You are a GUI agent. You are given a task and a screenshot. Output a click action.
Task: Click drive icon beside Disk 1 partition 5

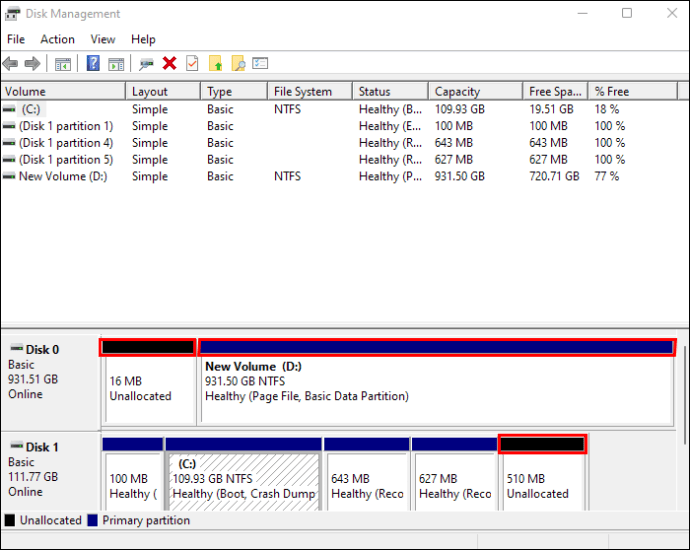click(9, 159)
